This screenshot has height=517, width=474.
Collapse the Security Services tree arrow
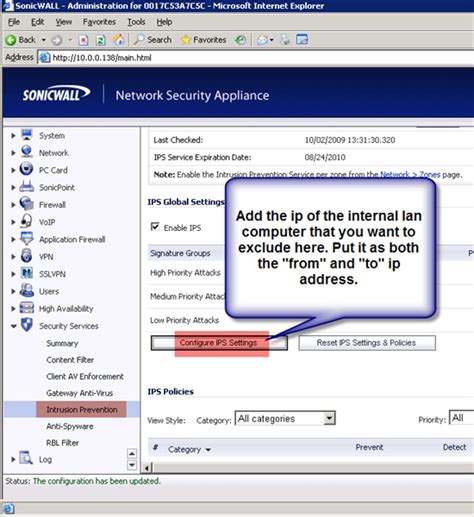13,326
